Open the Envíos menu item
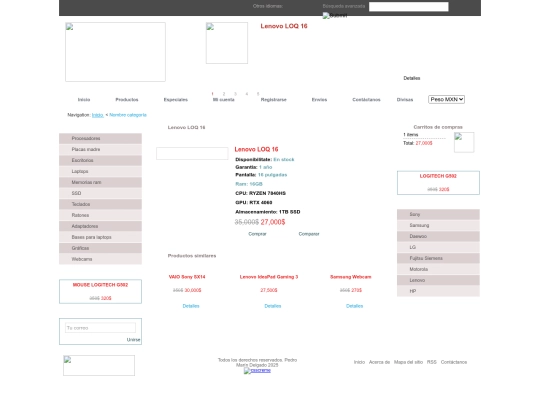Viewport: 540px width, 405px height. click(x=319, y=100)
